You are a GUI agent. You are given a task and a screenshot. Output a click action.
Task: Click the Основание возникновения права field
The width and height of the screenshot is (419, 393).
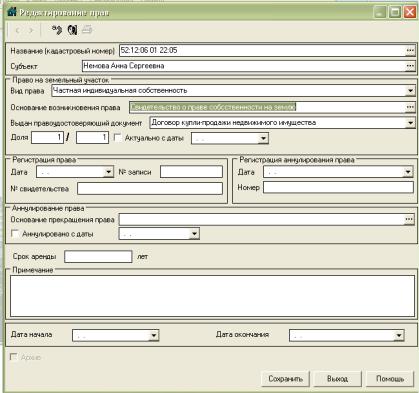[x=267, y=107]
